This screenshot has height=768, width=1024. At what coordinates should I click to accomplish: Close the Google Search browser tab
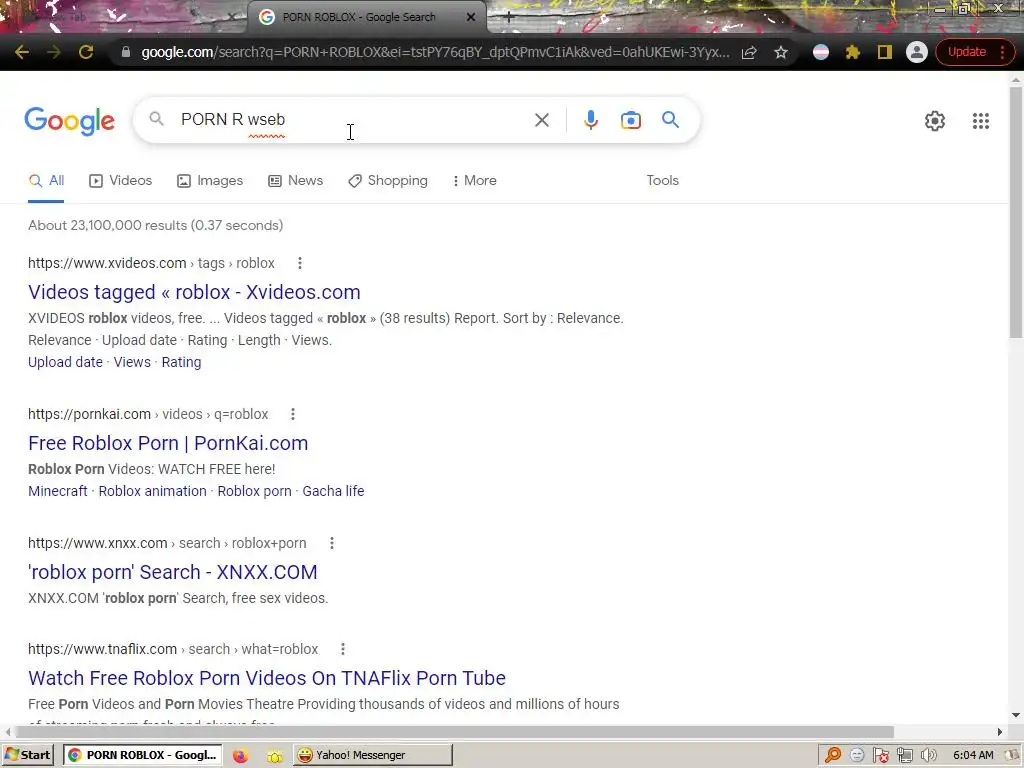pos(471,18)
